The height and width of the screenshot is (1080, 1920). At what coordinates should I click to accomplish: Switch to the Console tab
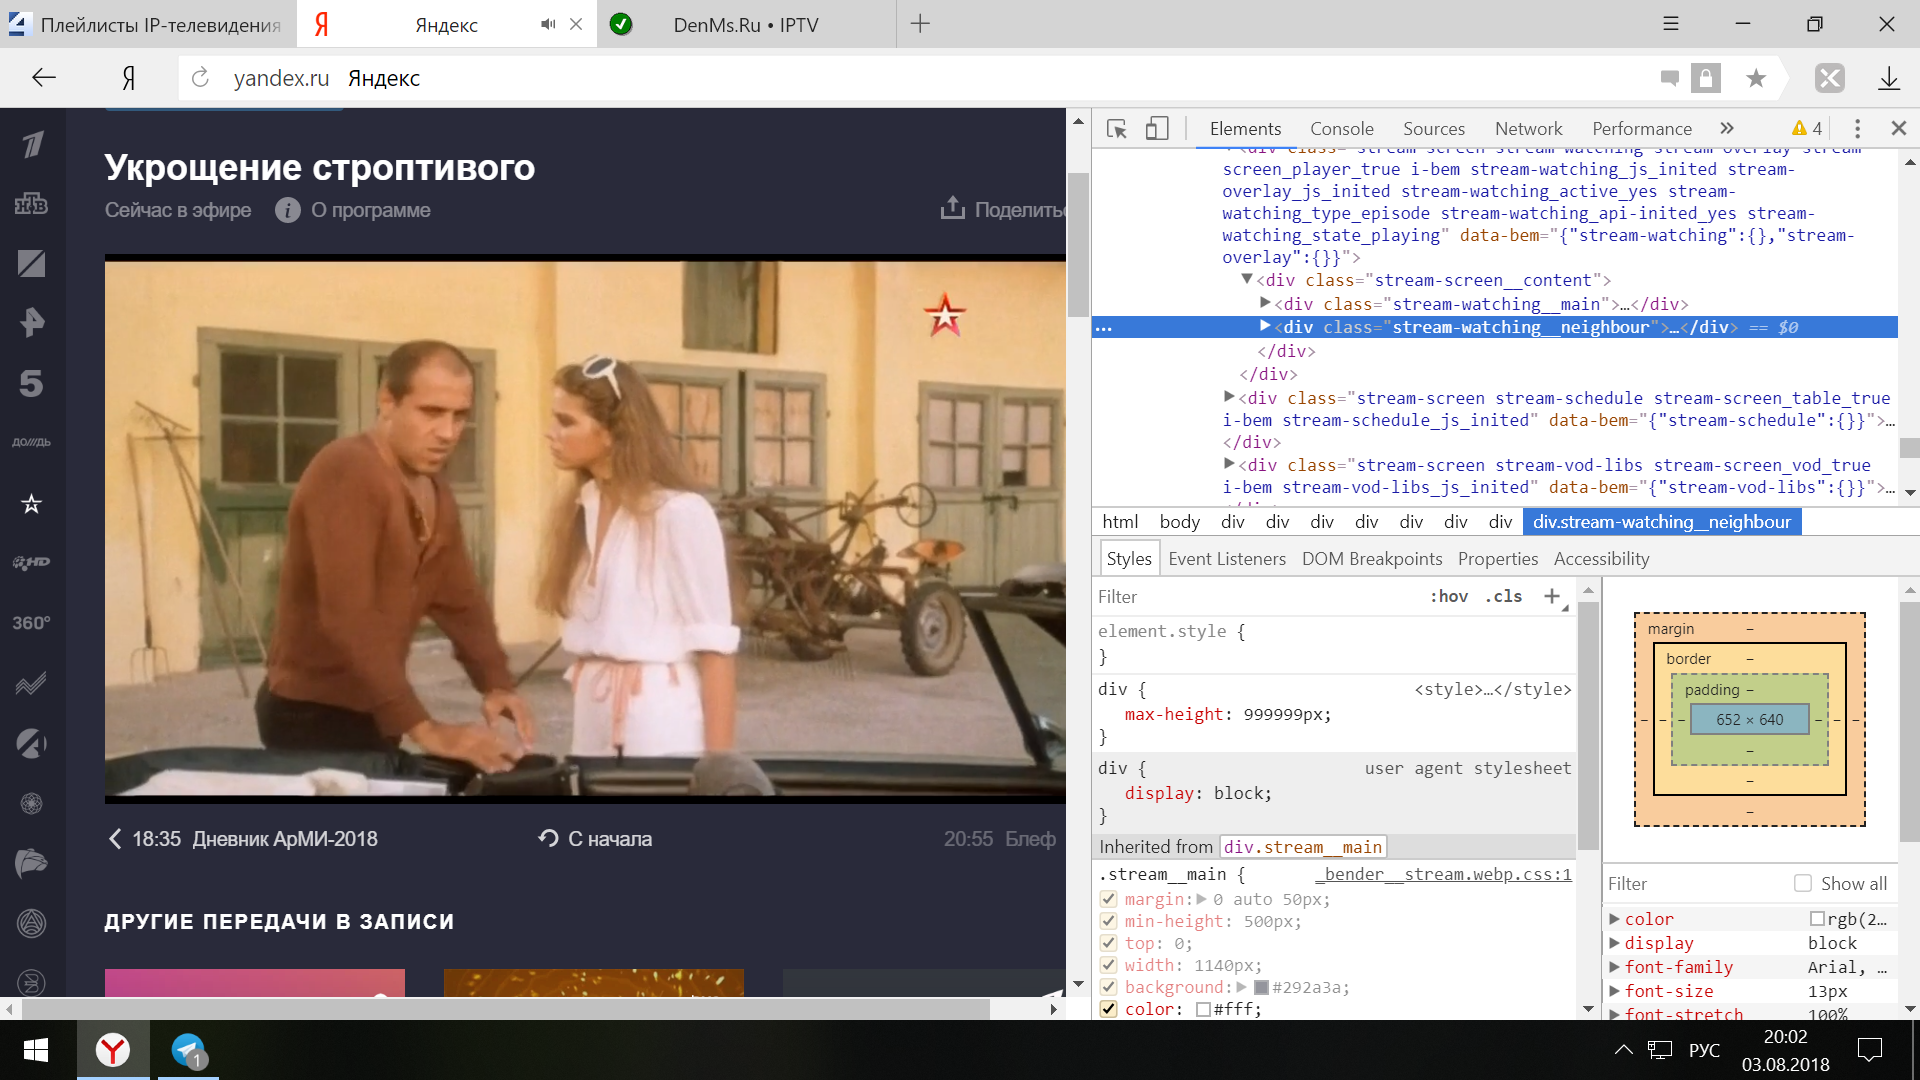coord(1341,129)
